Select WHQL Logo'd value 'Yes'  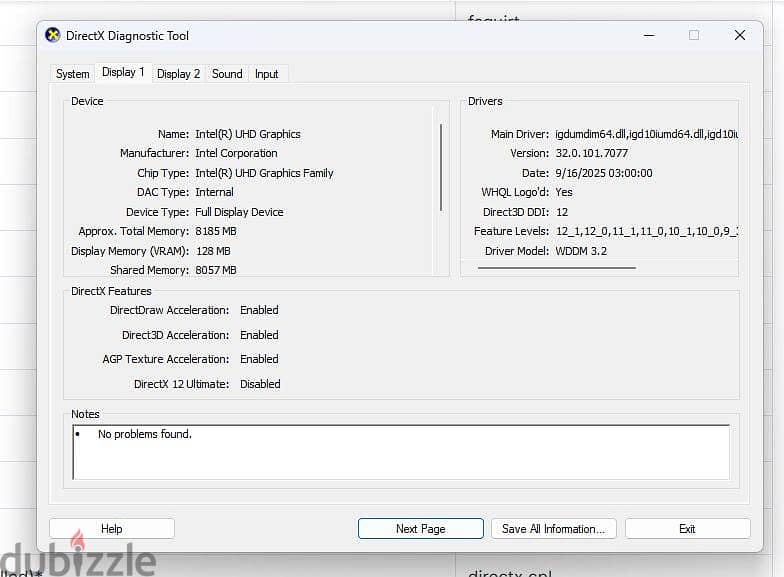click(x=564, y=192)
